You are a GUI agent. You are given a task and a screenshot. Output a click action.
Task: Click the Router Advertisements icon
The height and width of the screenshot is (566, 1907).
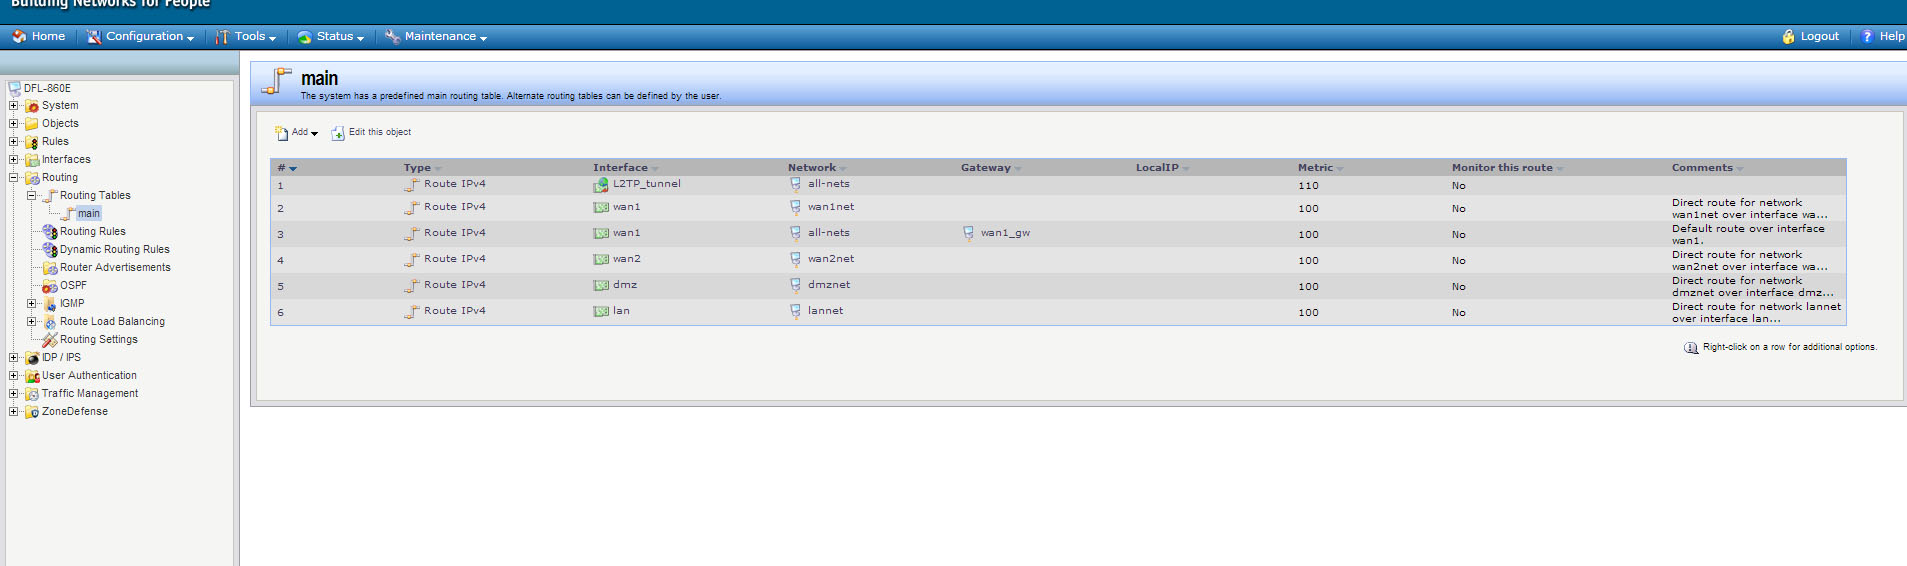[x=49, y=268]
